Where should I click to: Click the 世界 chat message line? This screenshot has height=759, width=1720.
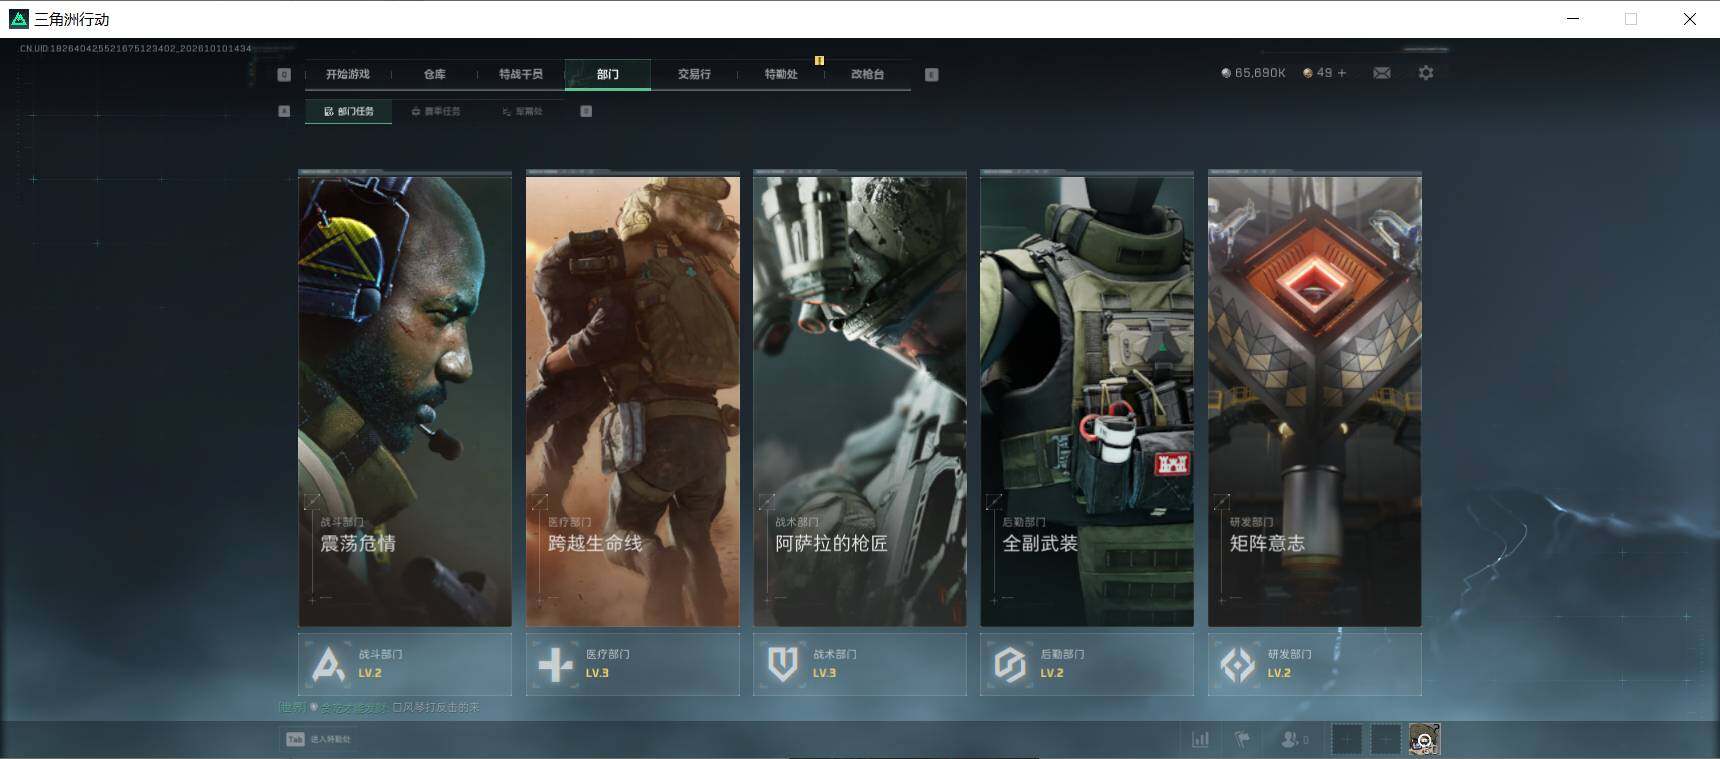tap(379, 707)
